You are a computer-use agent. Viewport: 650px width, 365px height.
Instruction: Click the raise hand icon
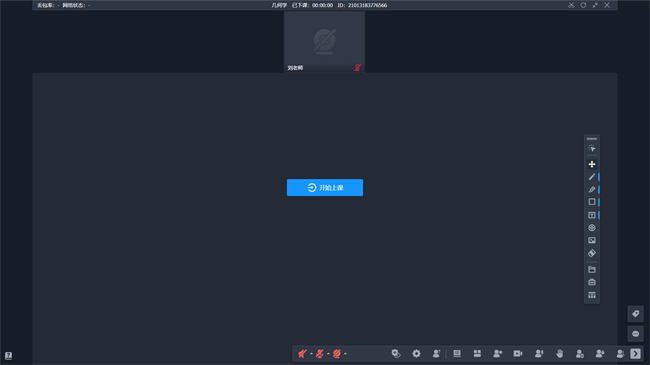coord(559,353)
